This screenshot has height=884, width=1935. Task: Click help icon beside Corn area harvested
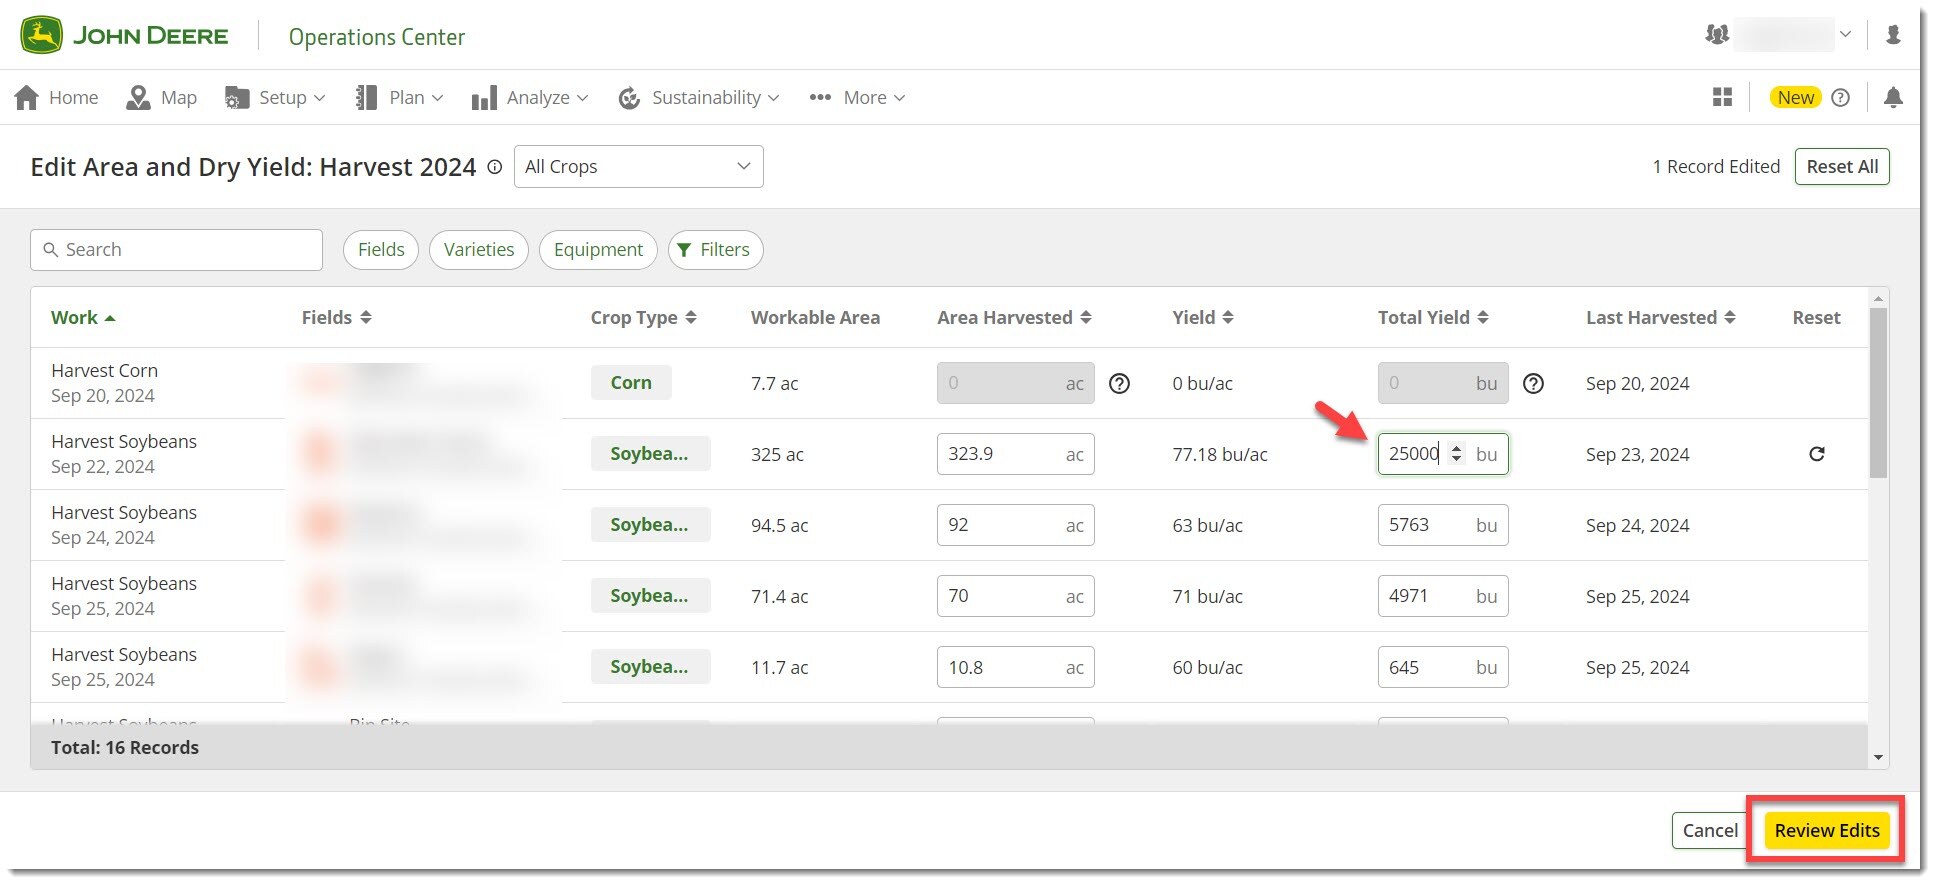pyautogui.click(x=1119, y=383)
